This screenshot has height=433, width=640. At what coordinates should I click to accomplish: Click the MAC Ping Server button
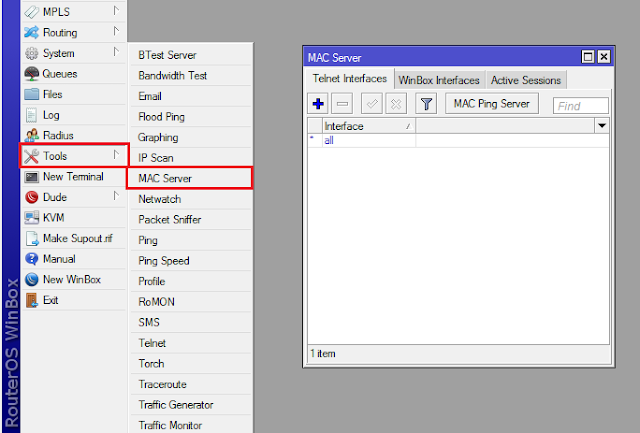(492, 104)
